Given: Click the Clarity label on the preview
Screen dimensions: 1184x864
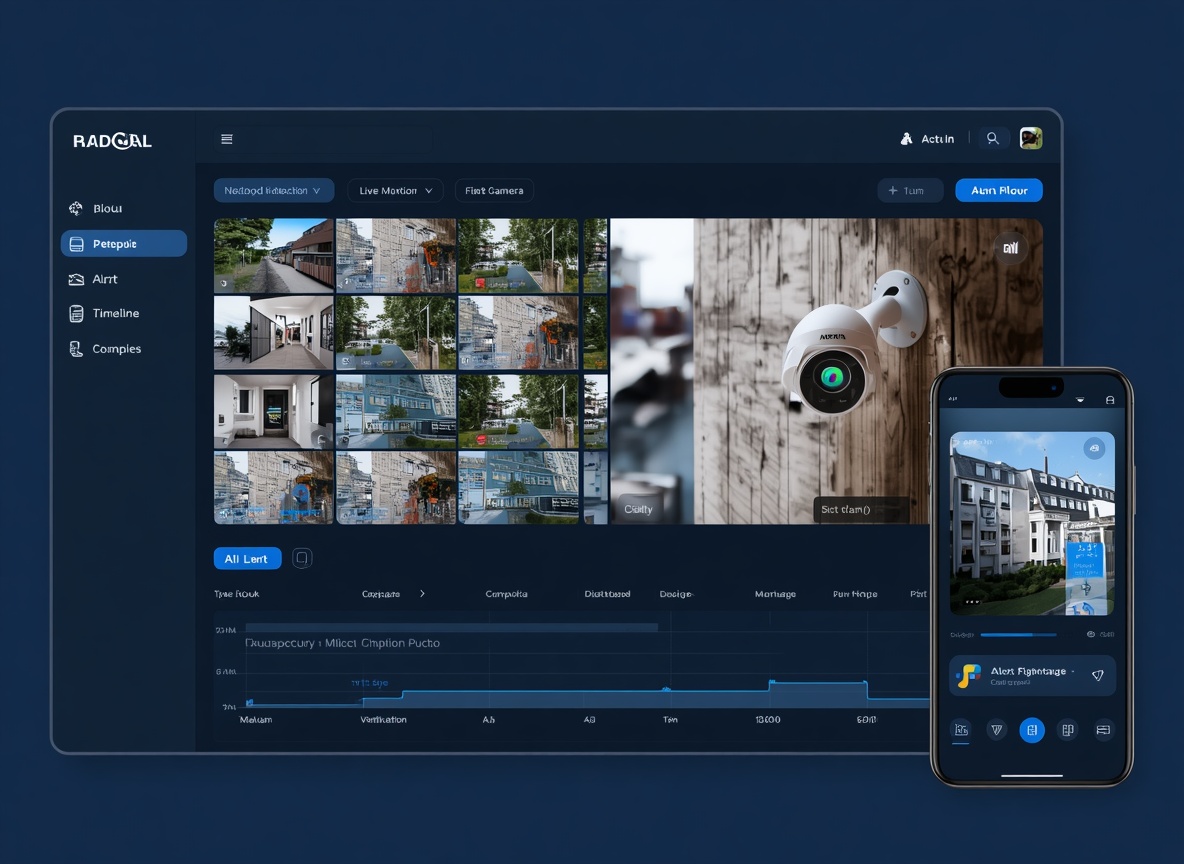Looking at the screenshot, I should [638, 509].
